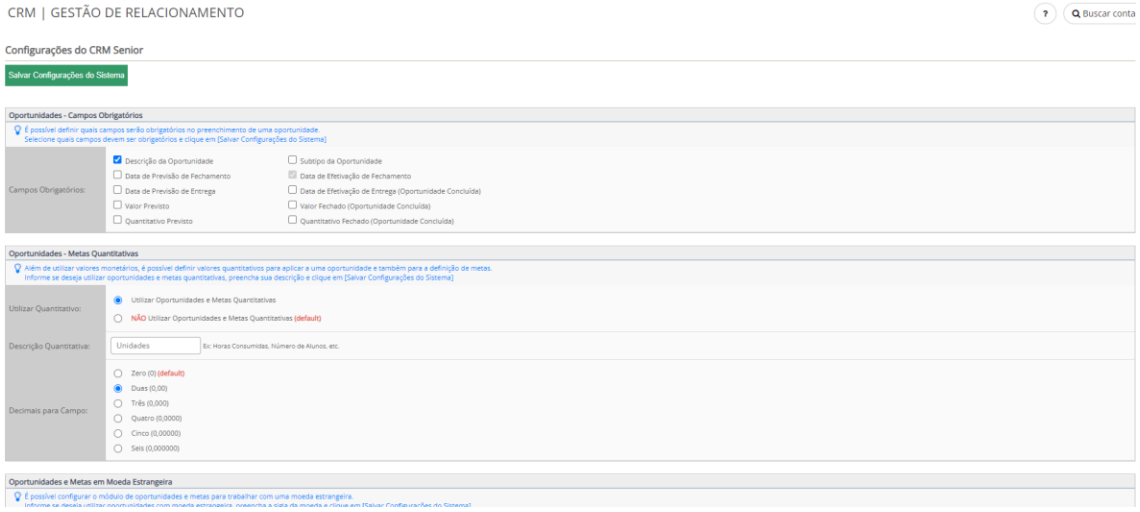1140x512 pixels.
Task: Open the help question mark icon
Action: click(x=1045, y=14)
